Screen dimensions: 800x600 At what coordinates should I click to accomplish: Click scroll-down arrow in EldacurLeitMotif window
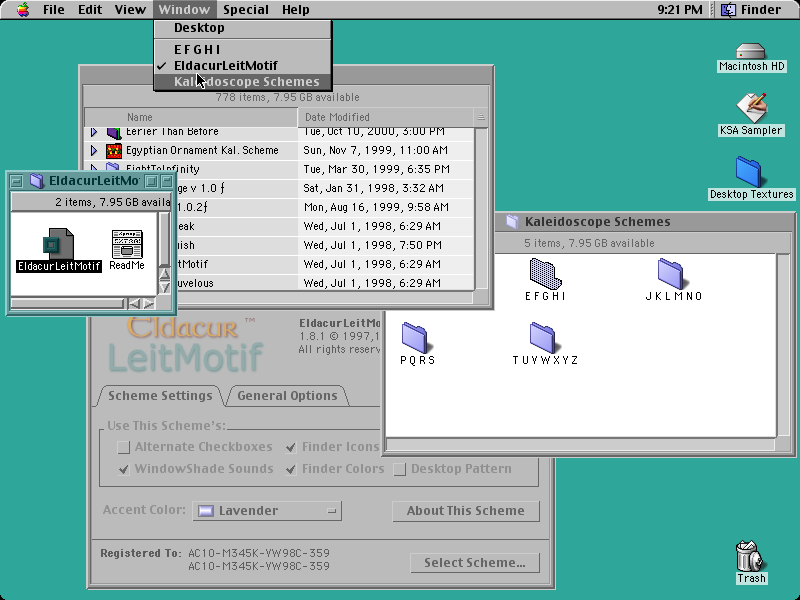(x=164, y=287)
